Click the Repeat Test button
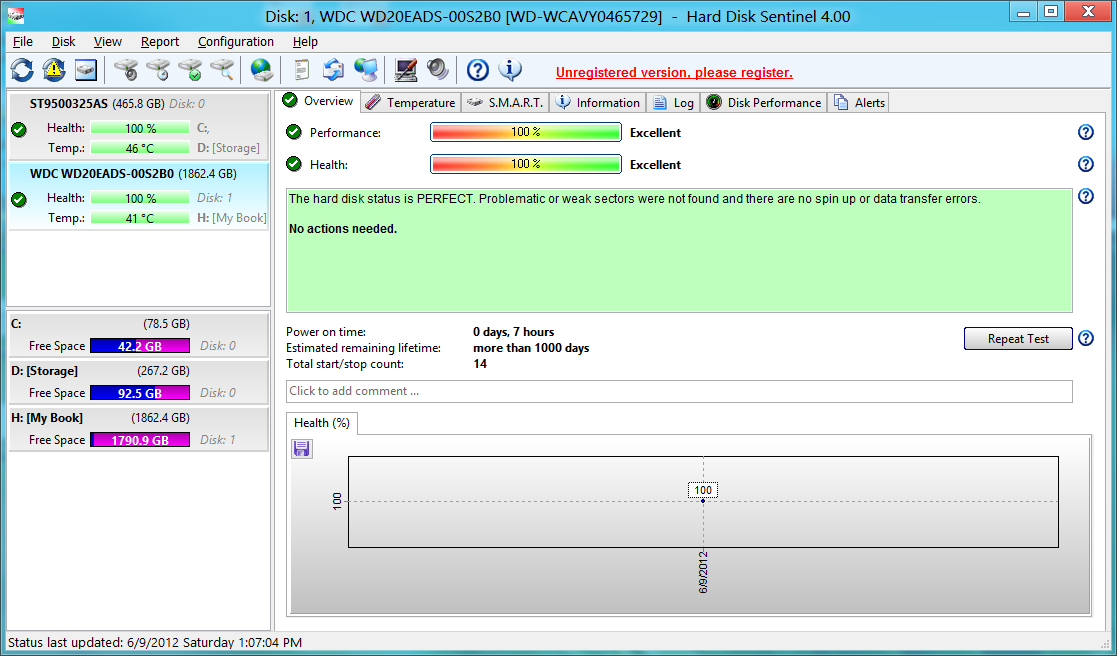 (1018, 339)
